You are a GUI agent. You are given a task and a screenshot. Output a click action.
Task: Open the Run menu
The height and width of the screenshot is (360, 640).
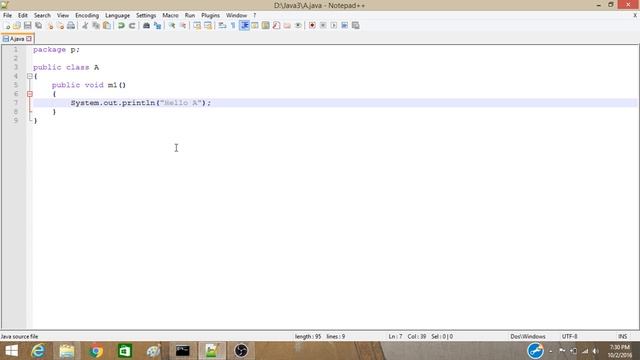point(190,16)
